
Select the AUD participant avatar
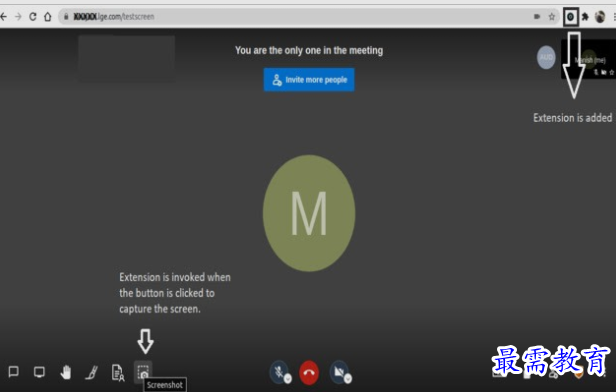[x=546, y=57]
